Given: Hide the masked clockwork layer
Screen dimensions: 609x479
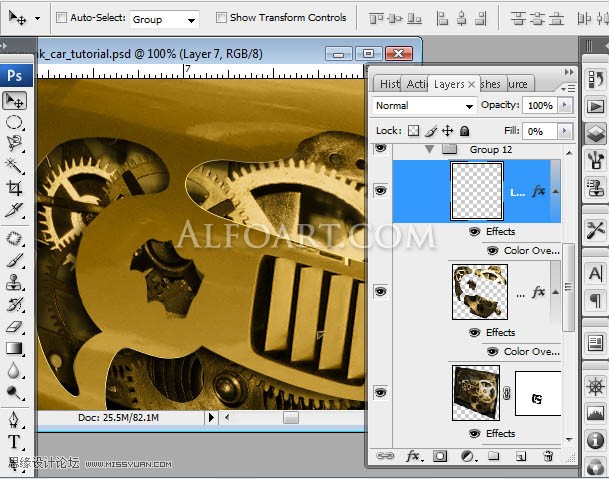Looking at the screenshot, I should pos(380,392).
